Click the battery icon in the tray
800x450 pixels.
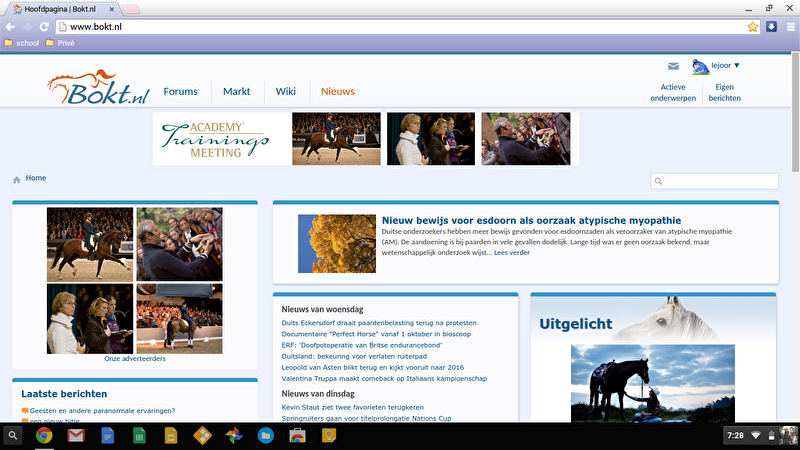(771, 436)
